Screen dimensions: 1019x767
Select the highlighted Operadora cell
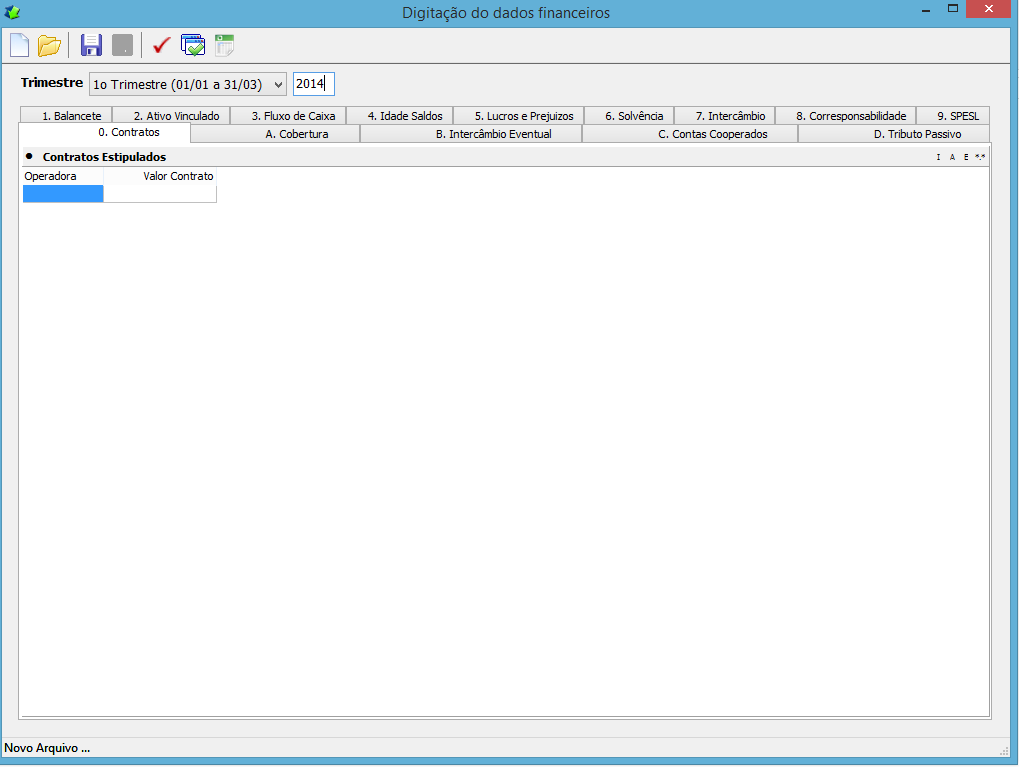63,194
